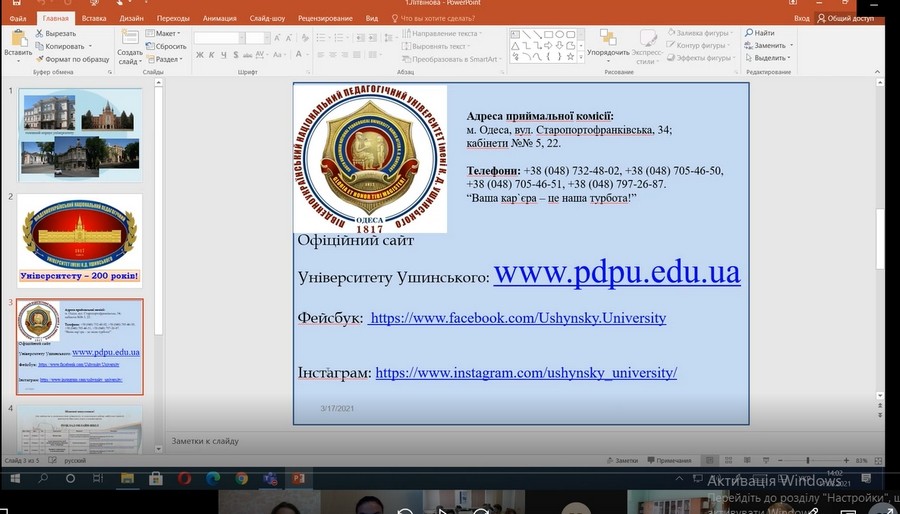Click bulleted list icon
The height and width of the screenshot is (514, 900).
[x=323, y=38]
